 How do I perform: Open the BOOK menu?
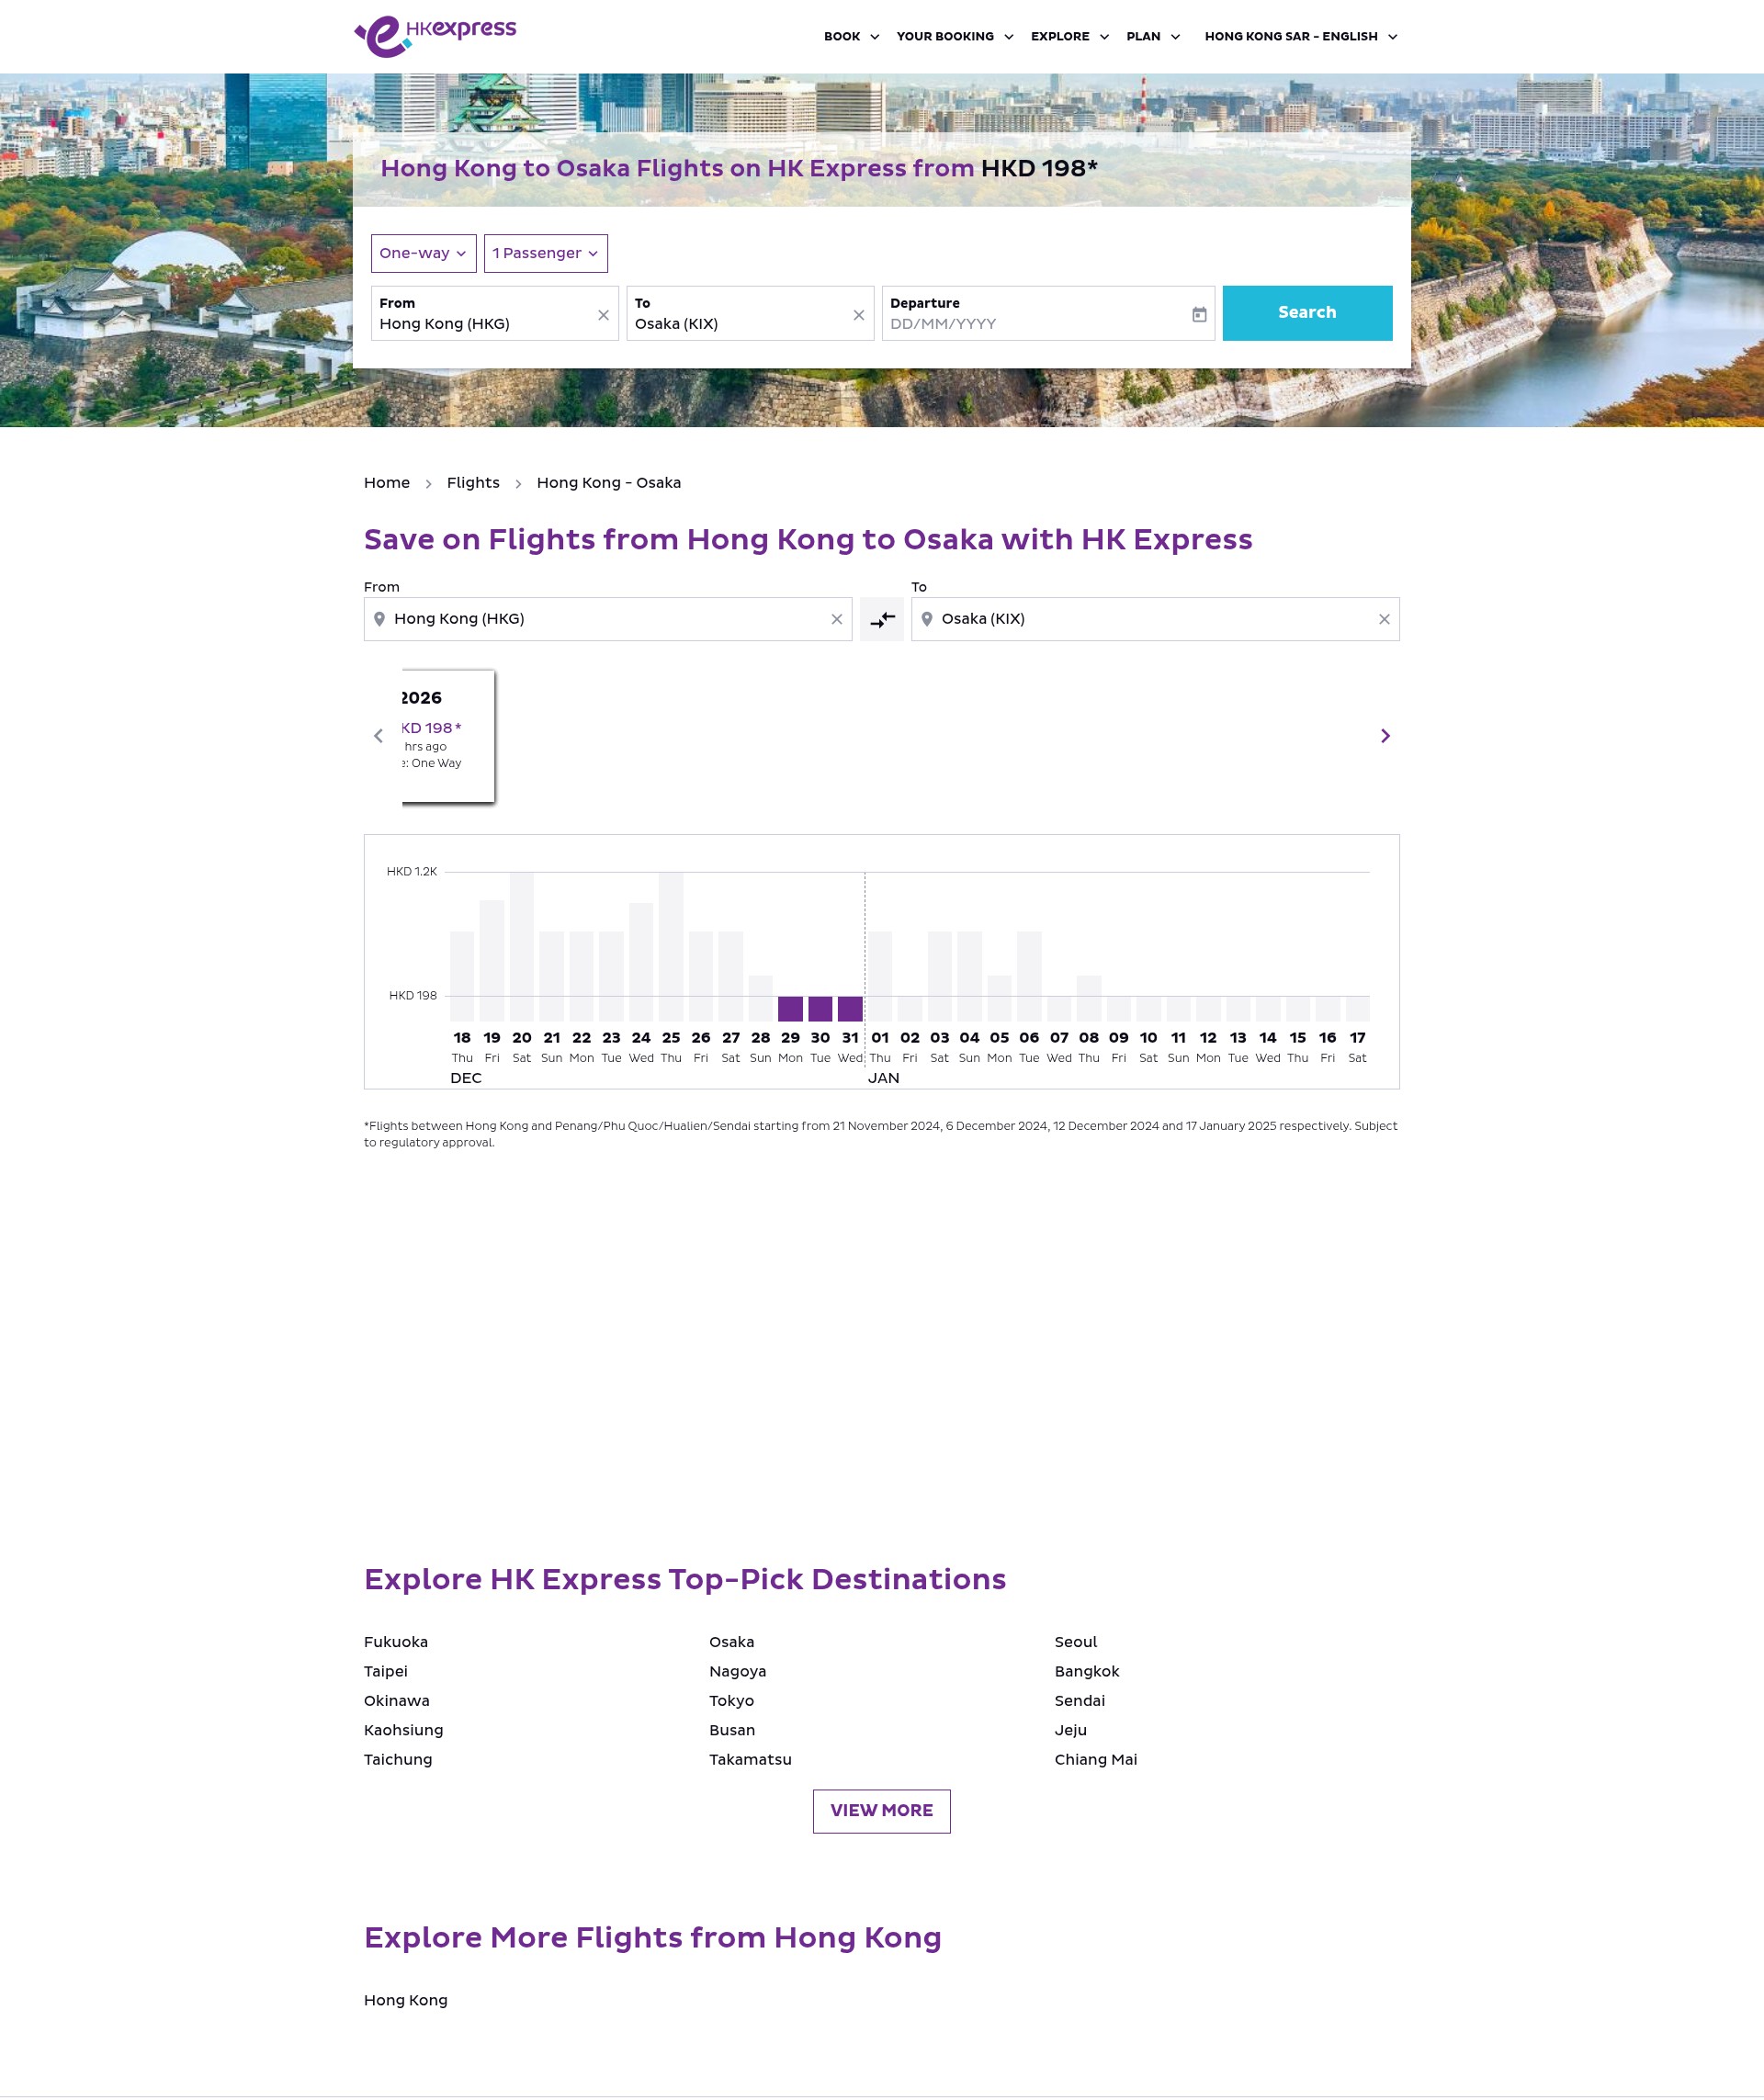(852, 36)
